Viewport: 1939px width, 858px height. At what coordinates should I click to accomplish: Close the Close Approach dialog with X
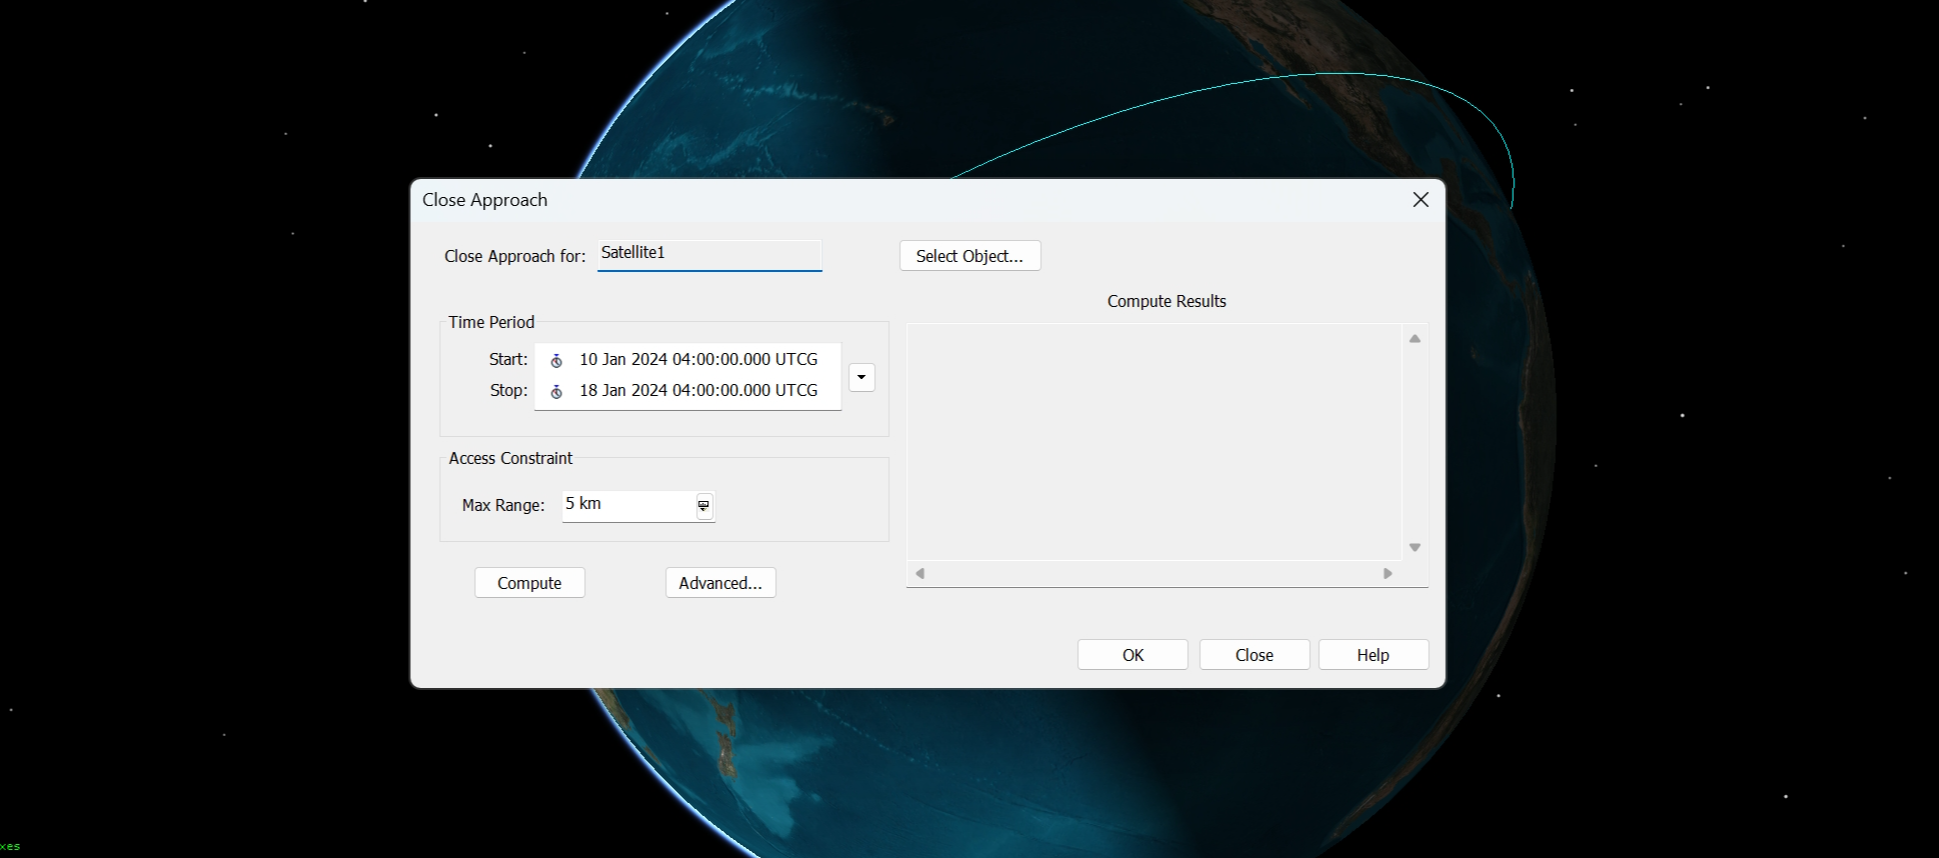coord(1420,200)
